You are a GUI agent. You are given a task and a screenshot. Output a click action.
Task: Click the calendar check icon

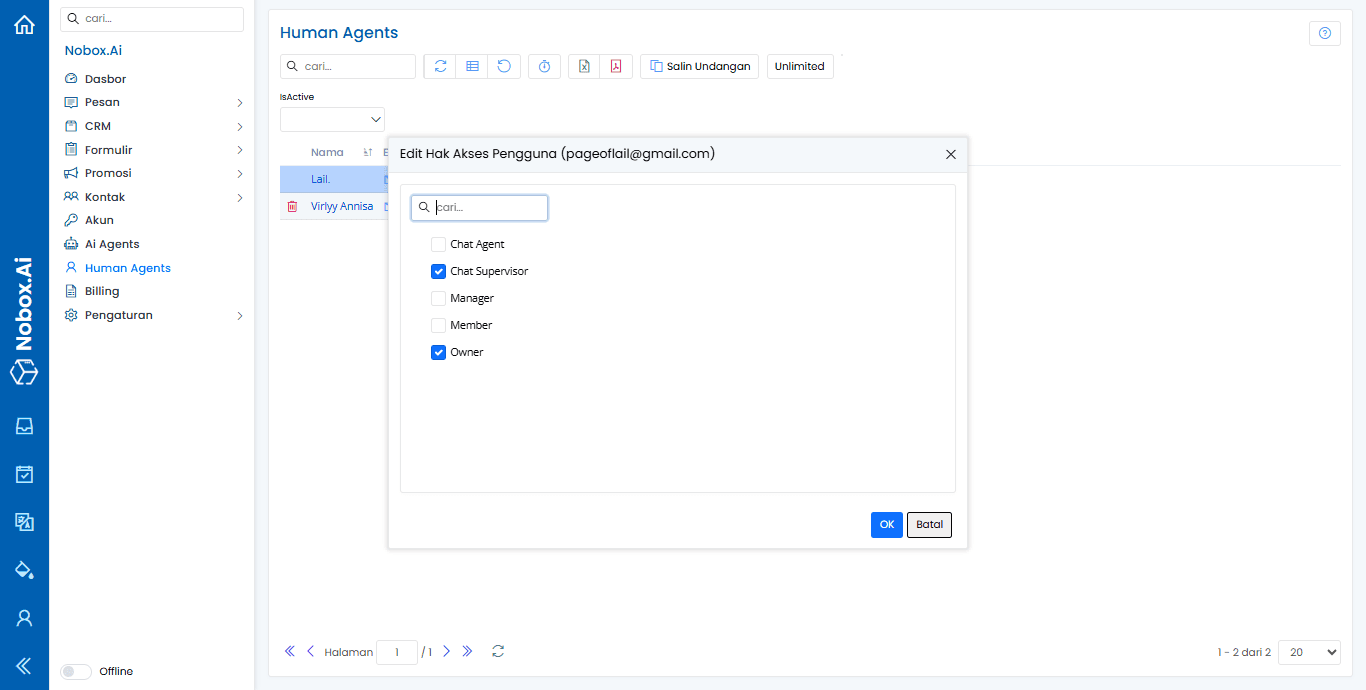click(x=24, y=474)
